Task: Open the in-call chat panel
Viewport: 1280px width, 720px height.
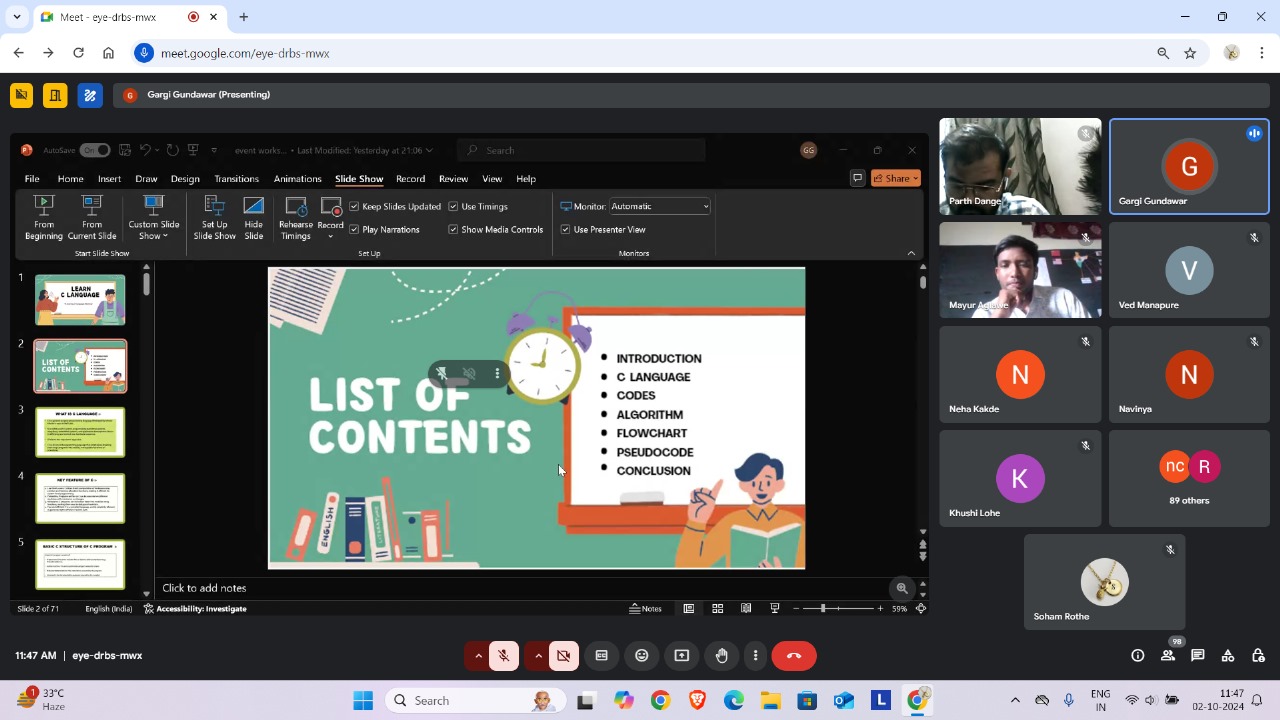Action: coord(1197,656)
